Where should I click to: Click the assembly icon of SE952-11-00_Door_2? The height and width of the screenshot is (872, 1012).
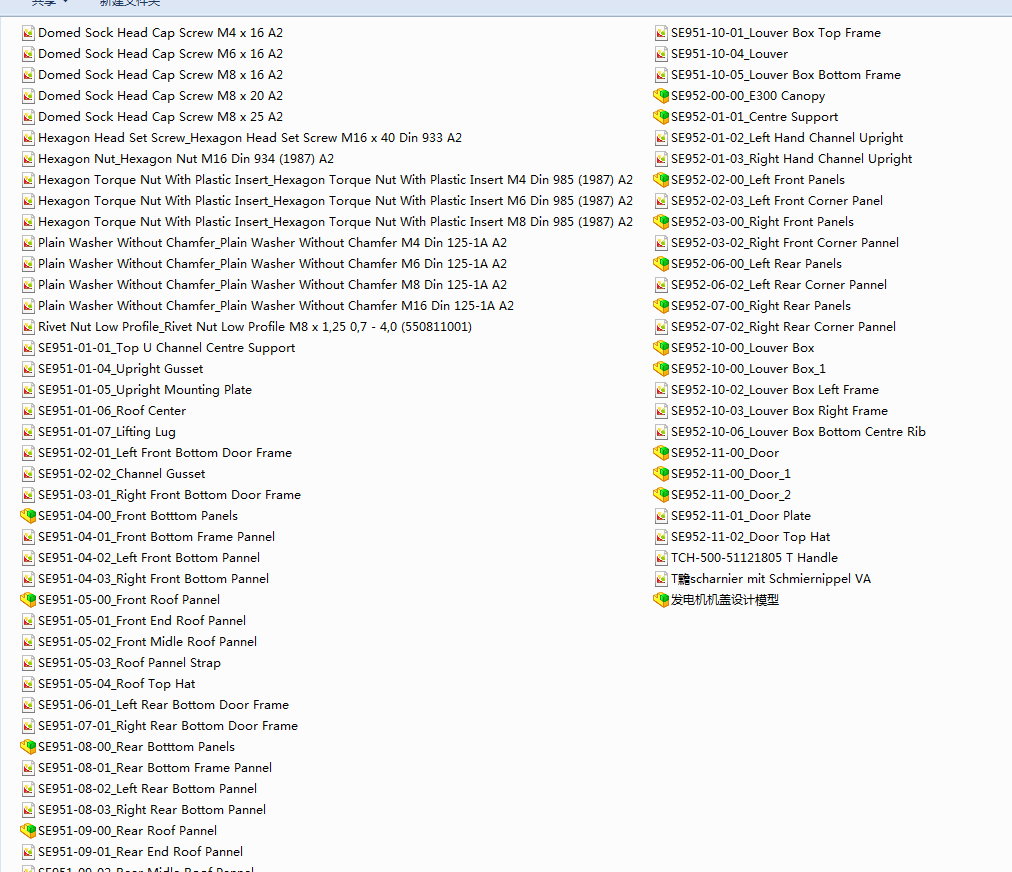(x=661, y=494)
